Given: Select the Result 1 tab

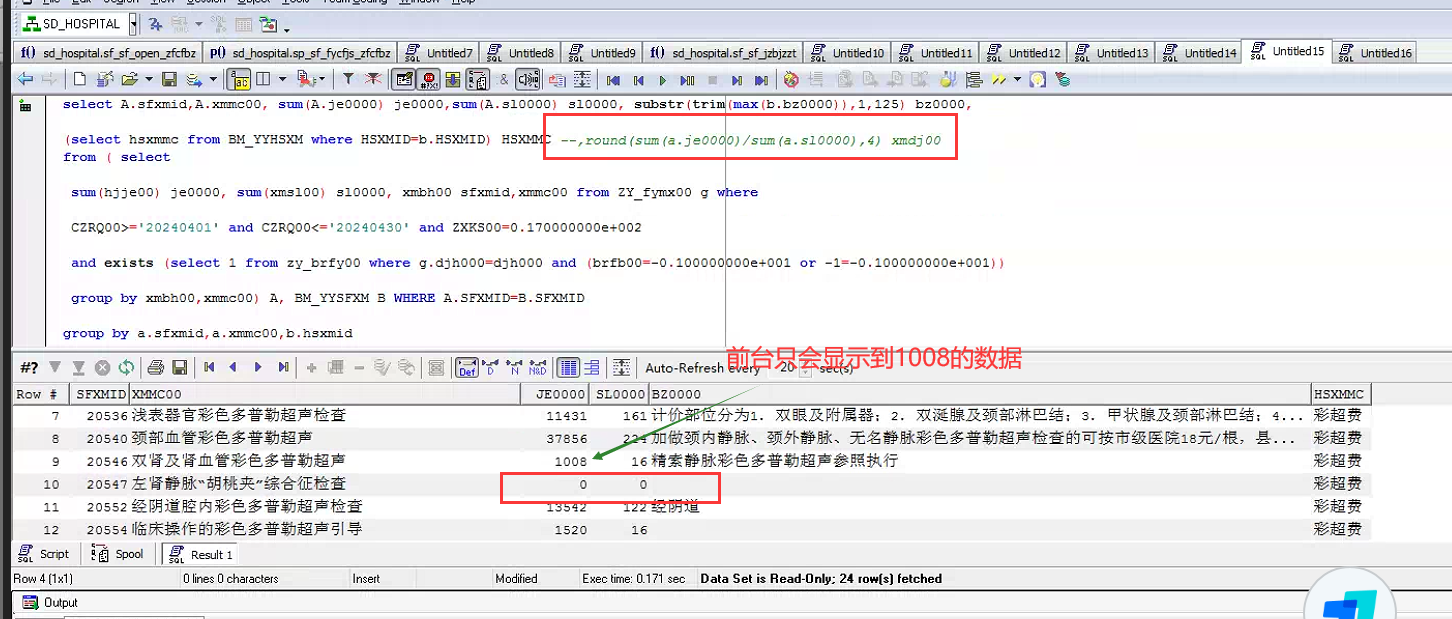Looking at the screenshot, I should pyautogui.click(x=201, y=554).
